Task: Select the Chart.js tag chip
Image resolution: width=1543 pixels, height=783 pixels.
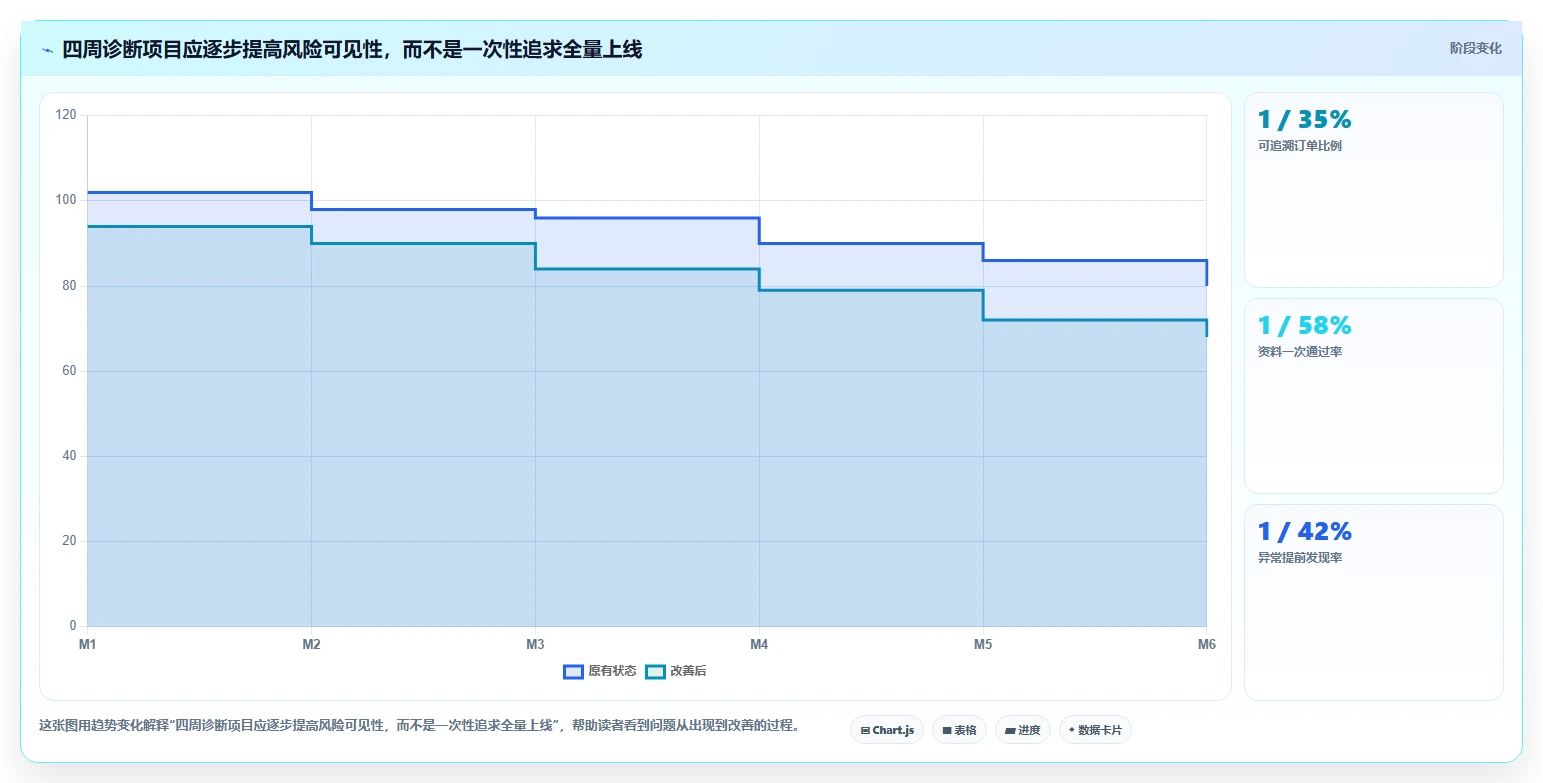Action: [887, 730]
